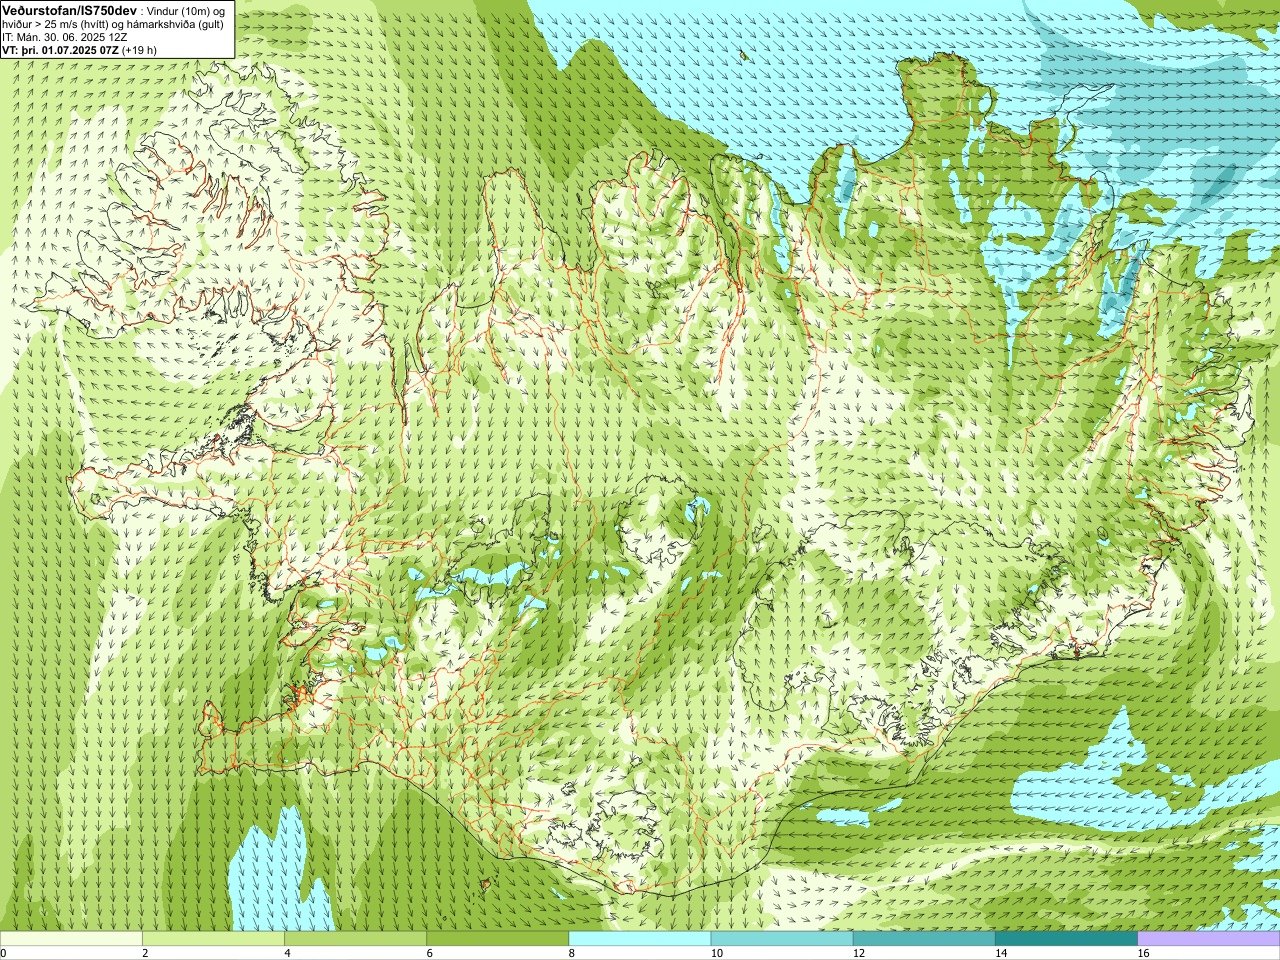Click the "Vindur (10m) og" label text
The image size is (1280, 960).
click(188, 10)
